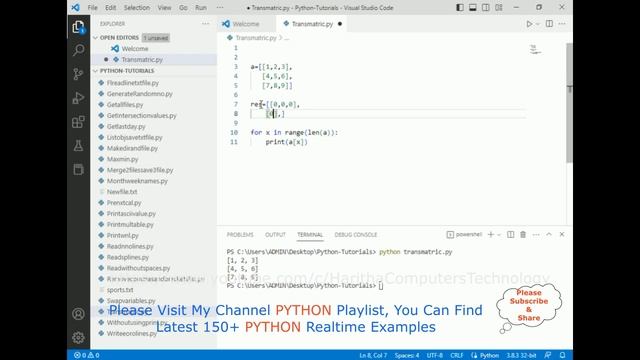The height and width of the screenshot is (360, 640).
Task: Change UTF-8 encoding in status bar
Action: (x=435, y=355)
